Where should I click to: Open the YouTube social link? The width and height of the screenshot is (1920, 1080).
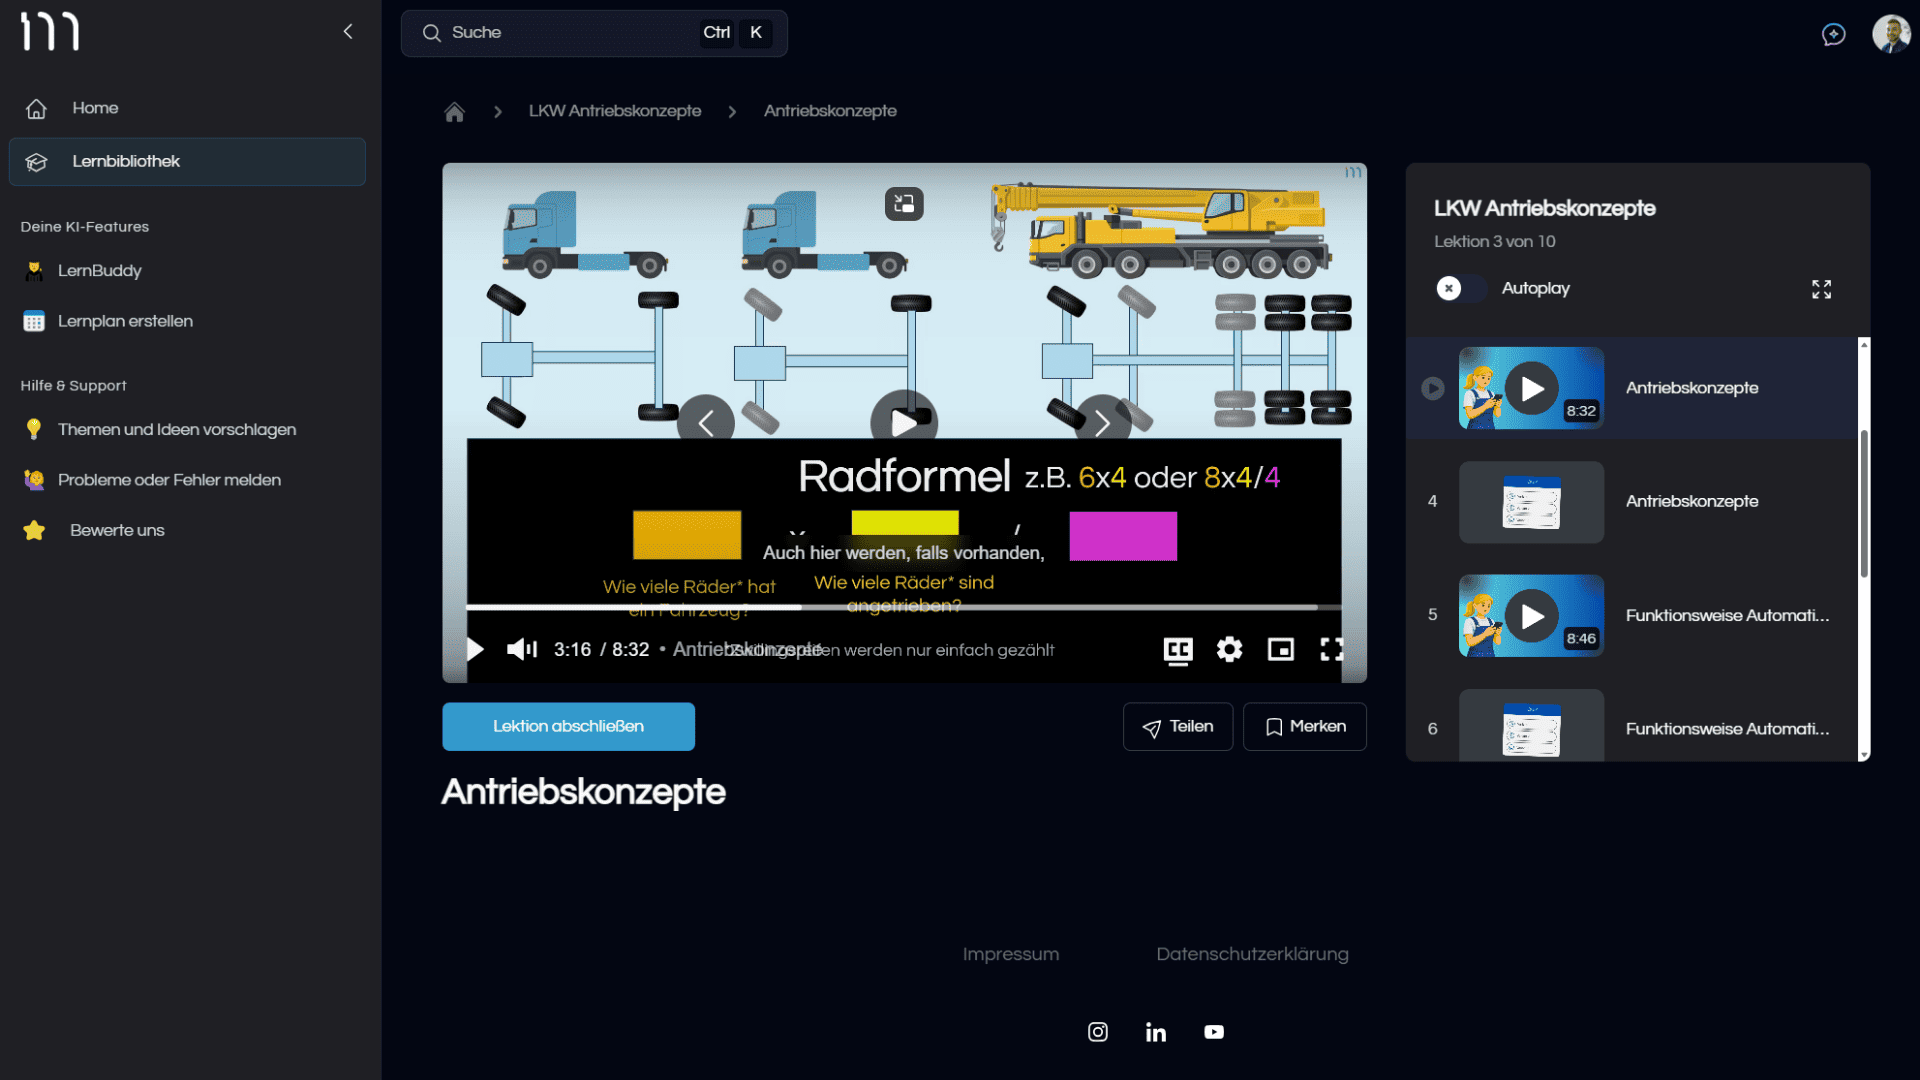tap(1213, 1032)
